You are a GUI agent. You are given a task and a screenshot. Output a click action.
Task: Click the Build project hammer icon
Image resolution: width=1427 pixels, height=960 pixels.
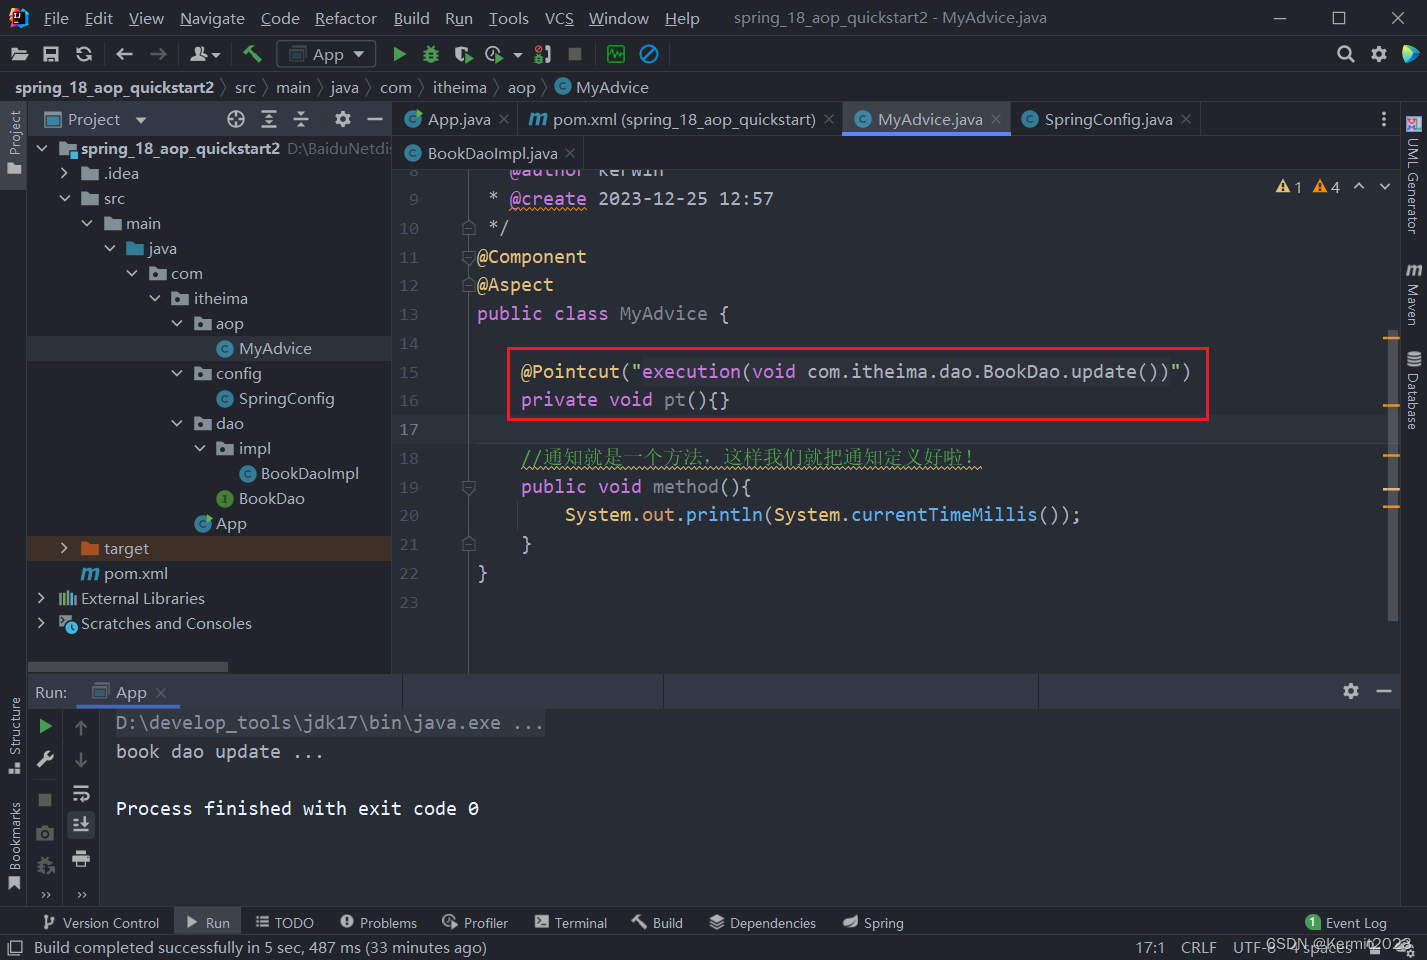[252, 54]
